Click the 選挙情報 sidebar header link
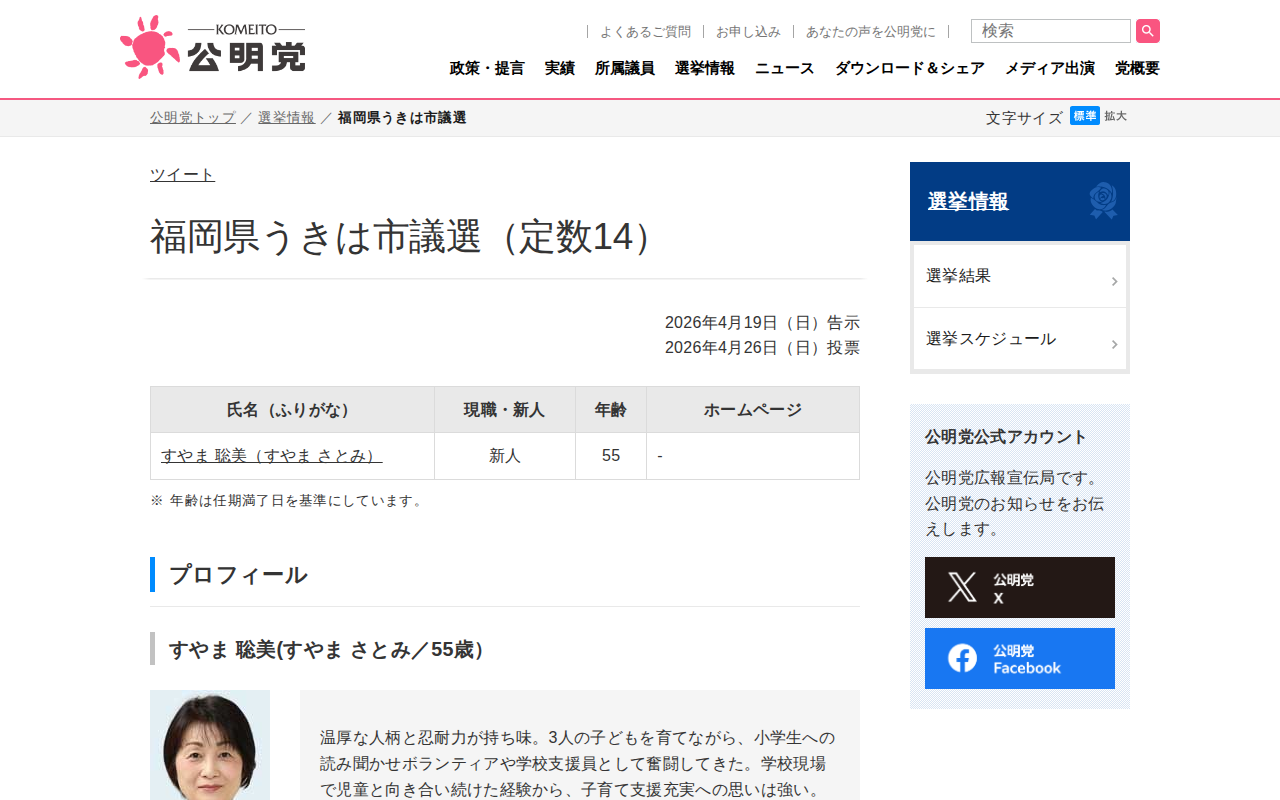Image resolution: width=1280 pixels, height=800 pixels. pos(968,201)
